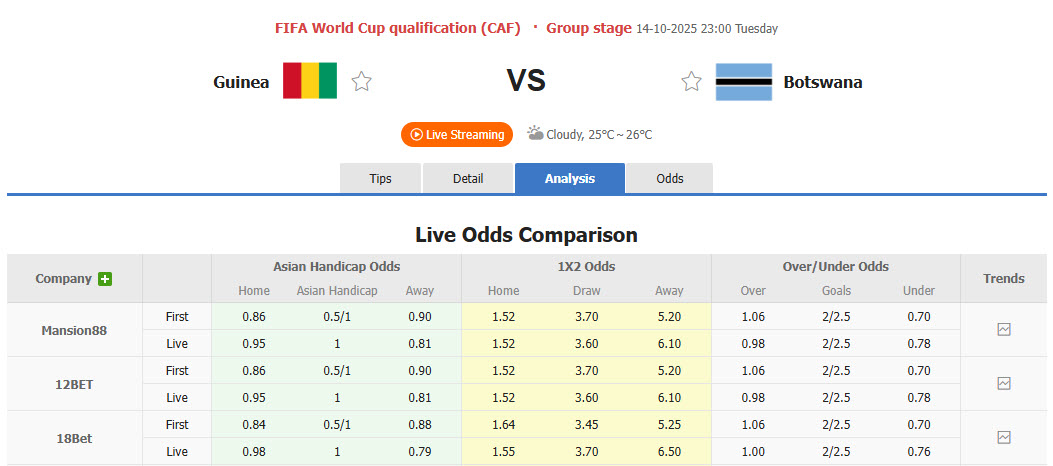Select the Analysis tab
This screenshot has height=466, width=1053.
570,179
